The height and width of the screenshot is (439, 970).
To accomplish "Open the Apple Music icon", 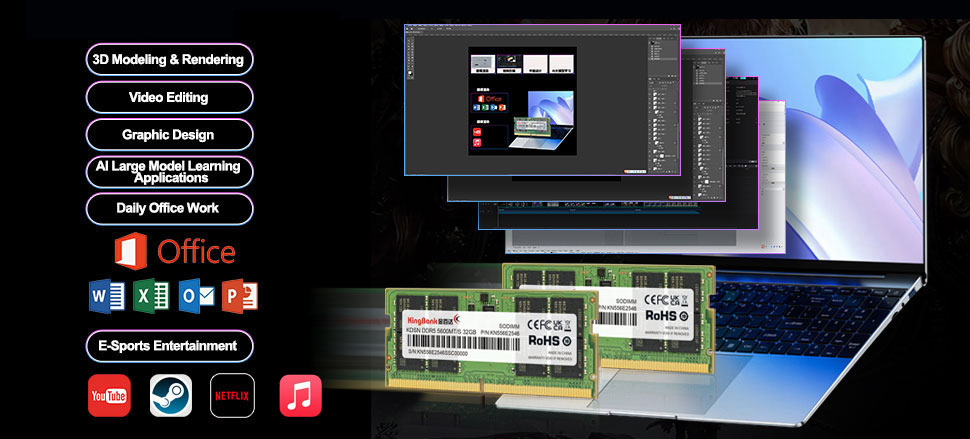I will [301, 395].
